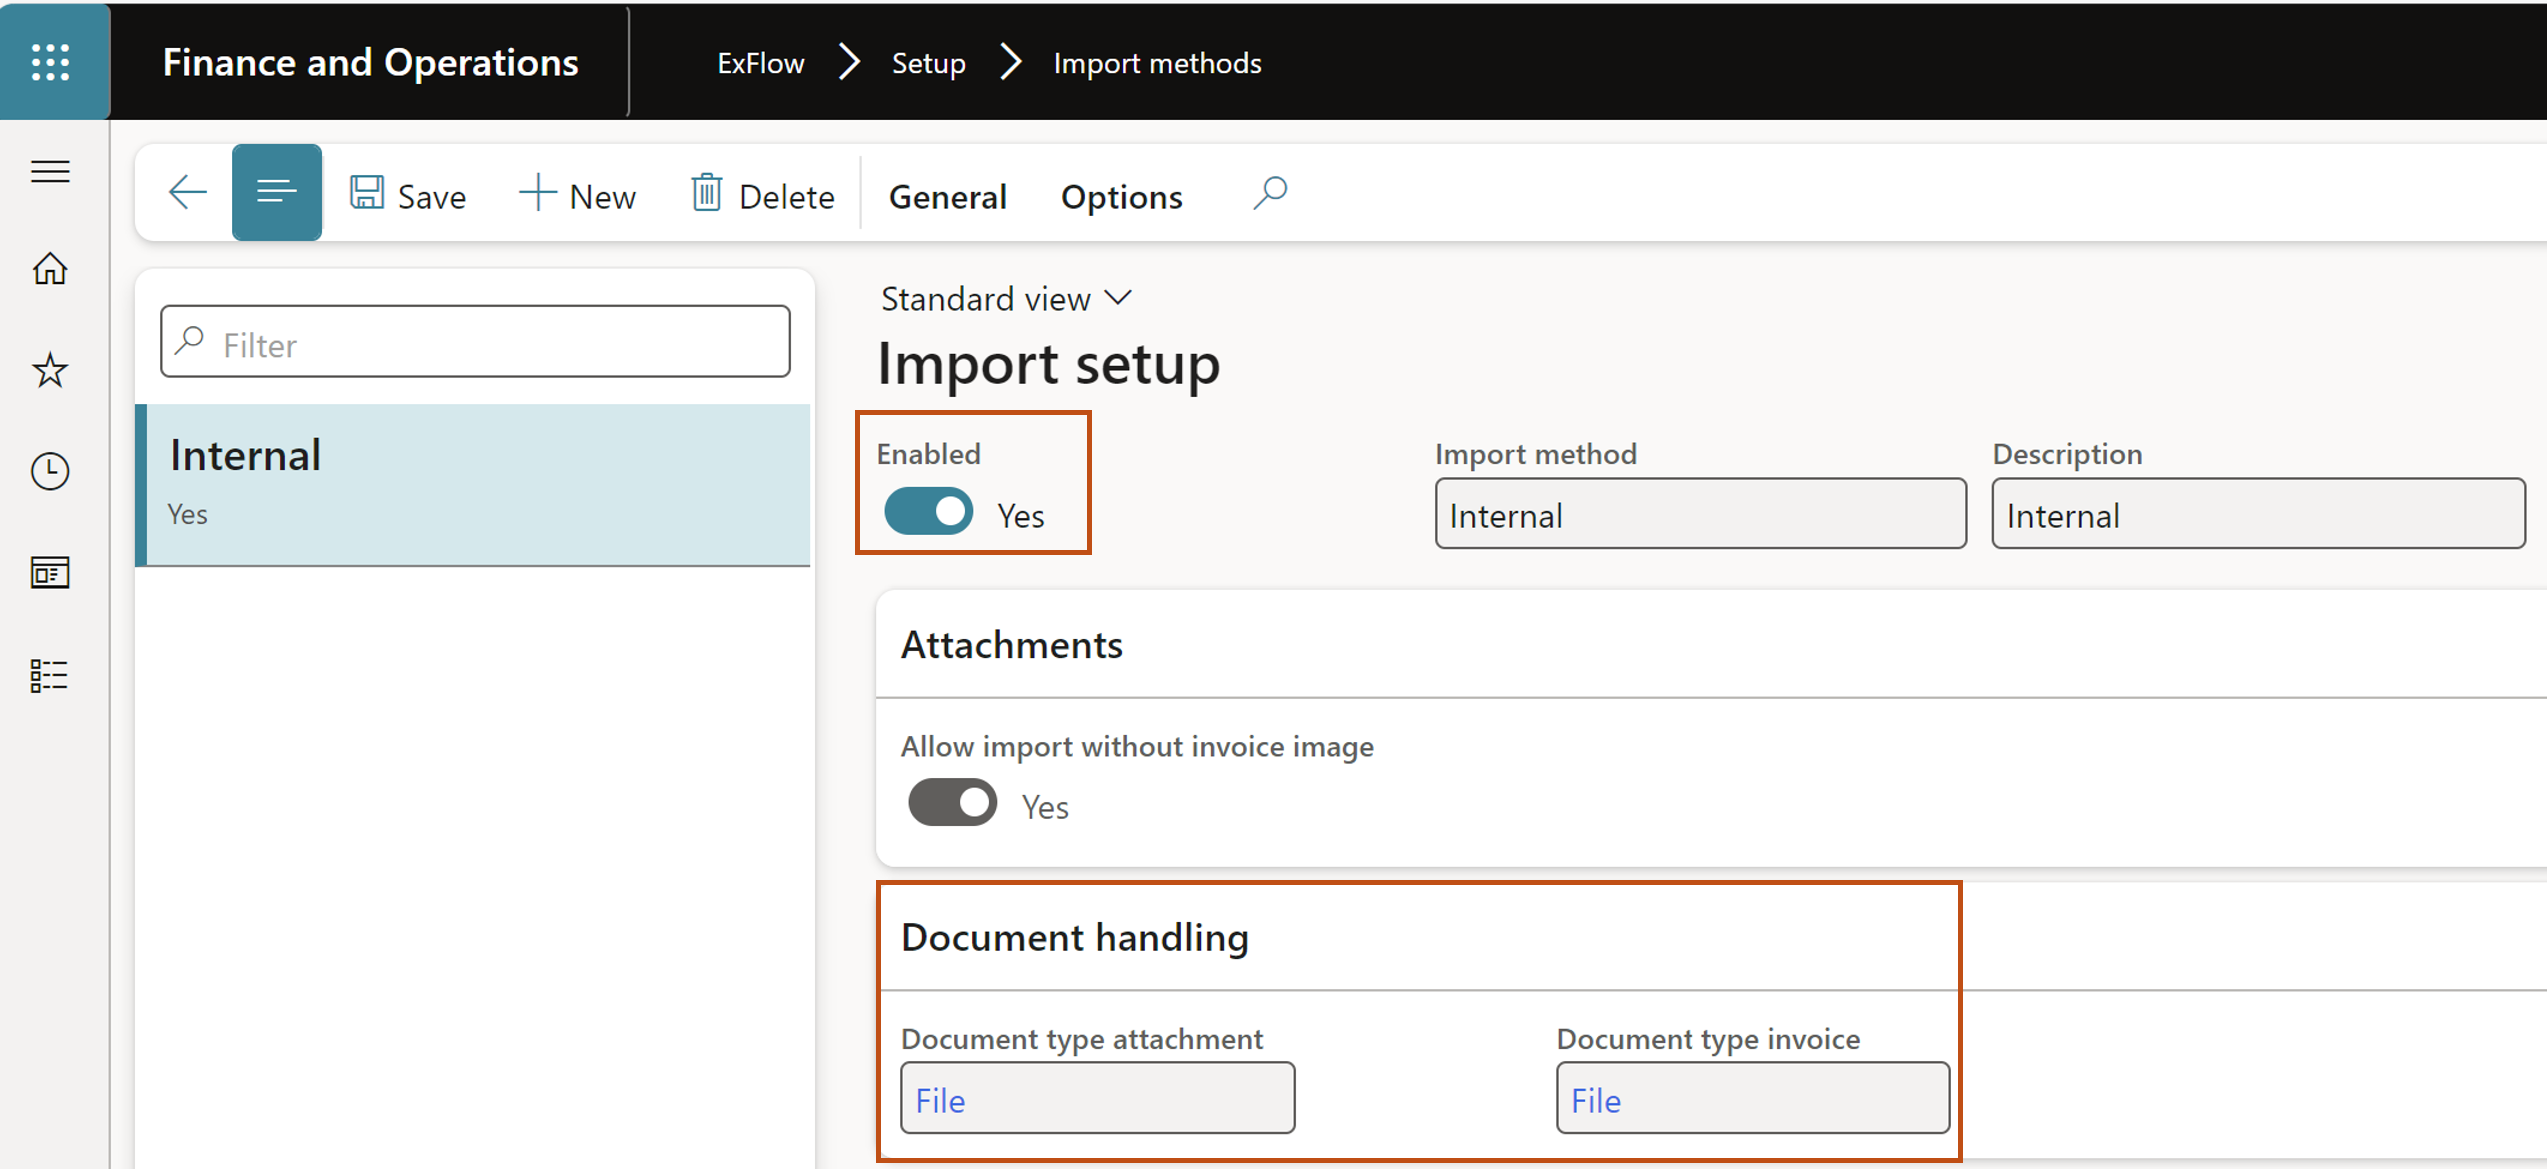Click the Description field
Viewport: 2547px width, 1170px height.
pyautogui.click(x=2259, y=514)
